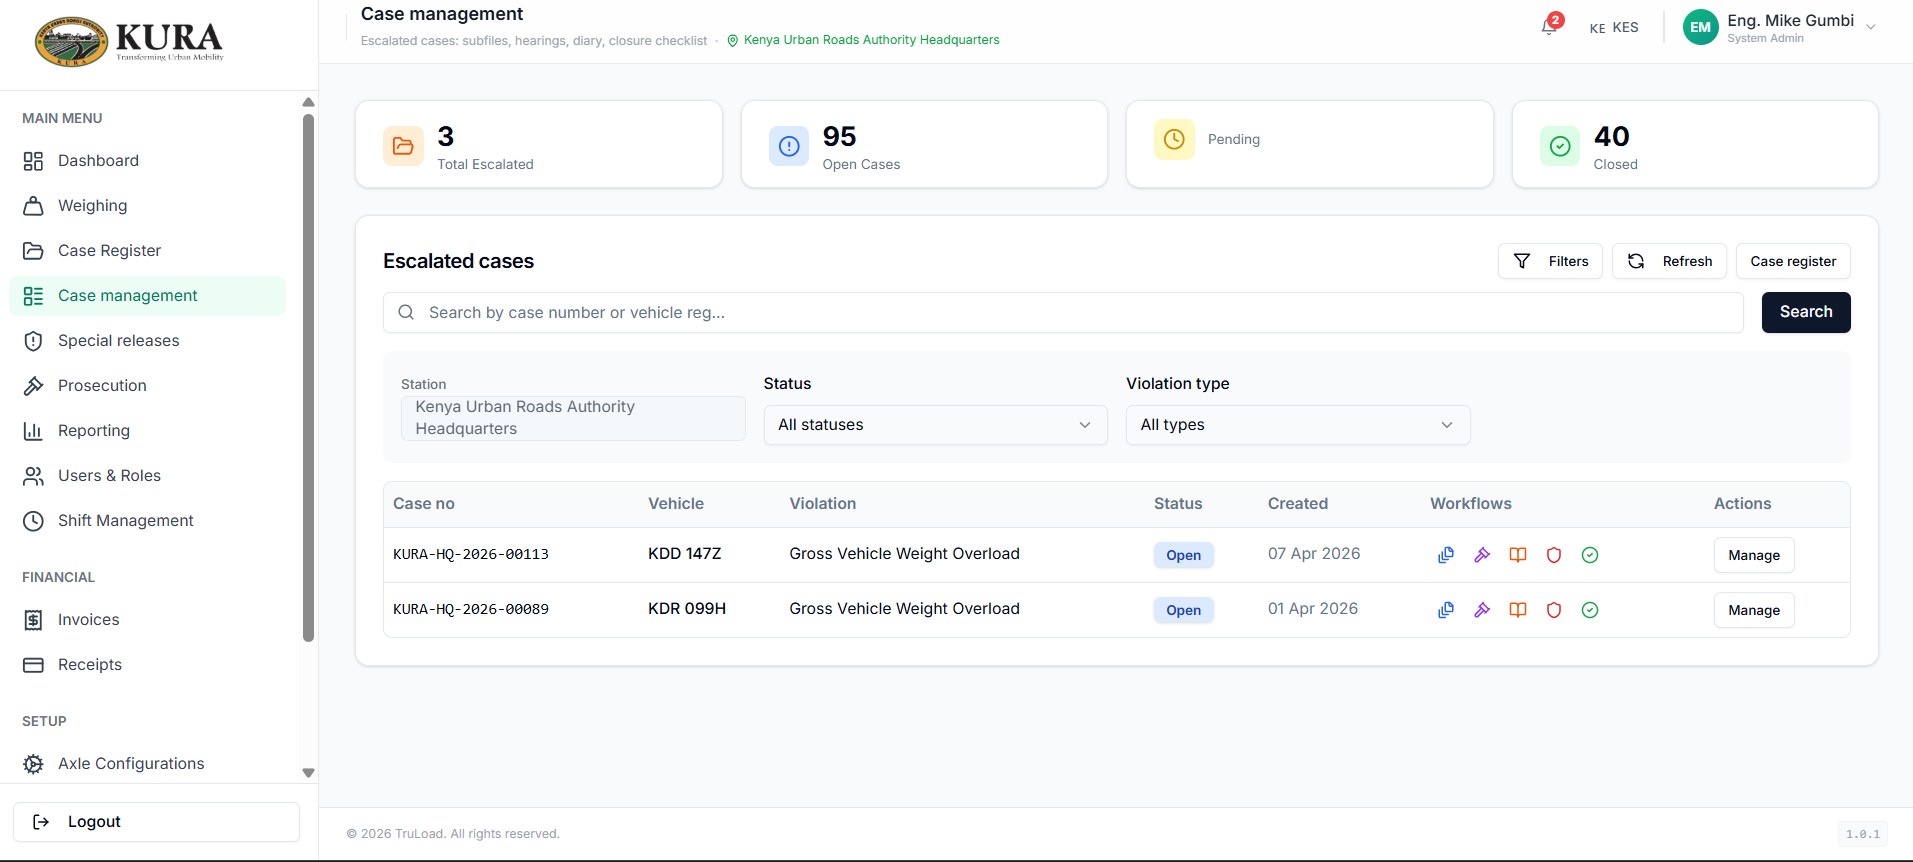Screen dimensions: 1913x862
Task: Focus the case number search field
Action: [1063, 312]
